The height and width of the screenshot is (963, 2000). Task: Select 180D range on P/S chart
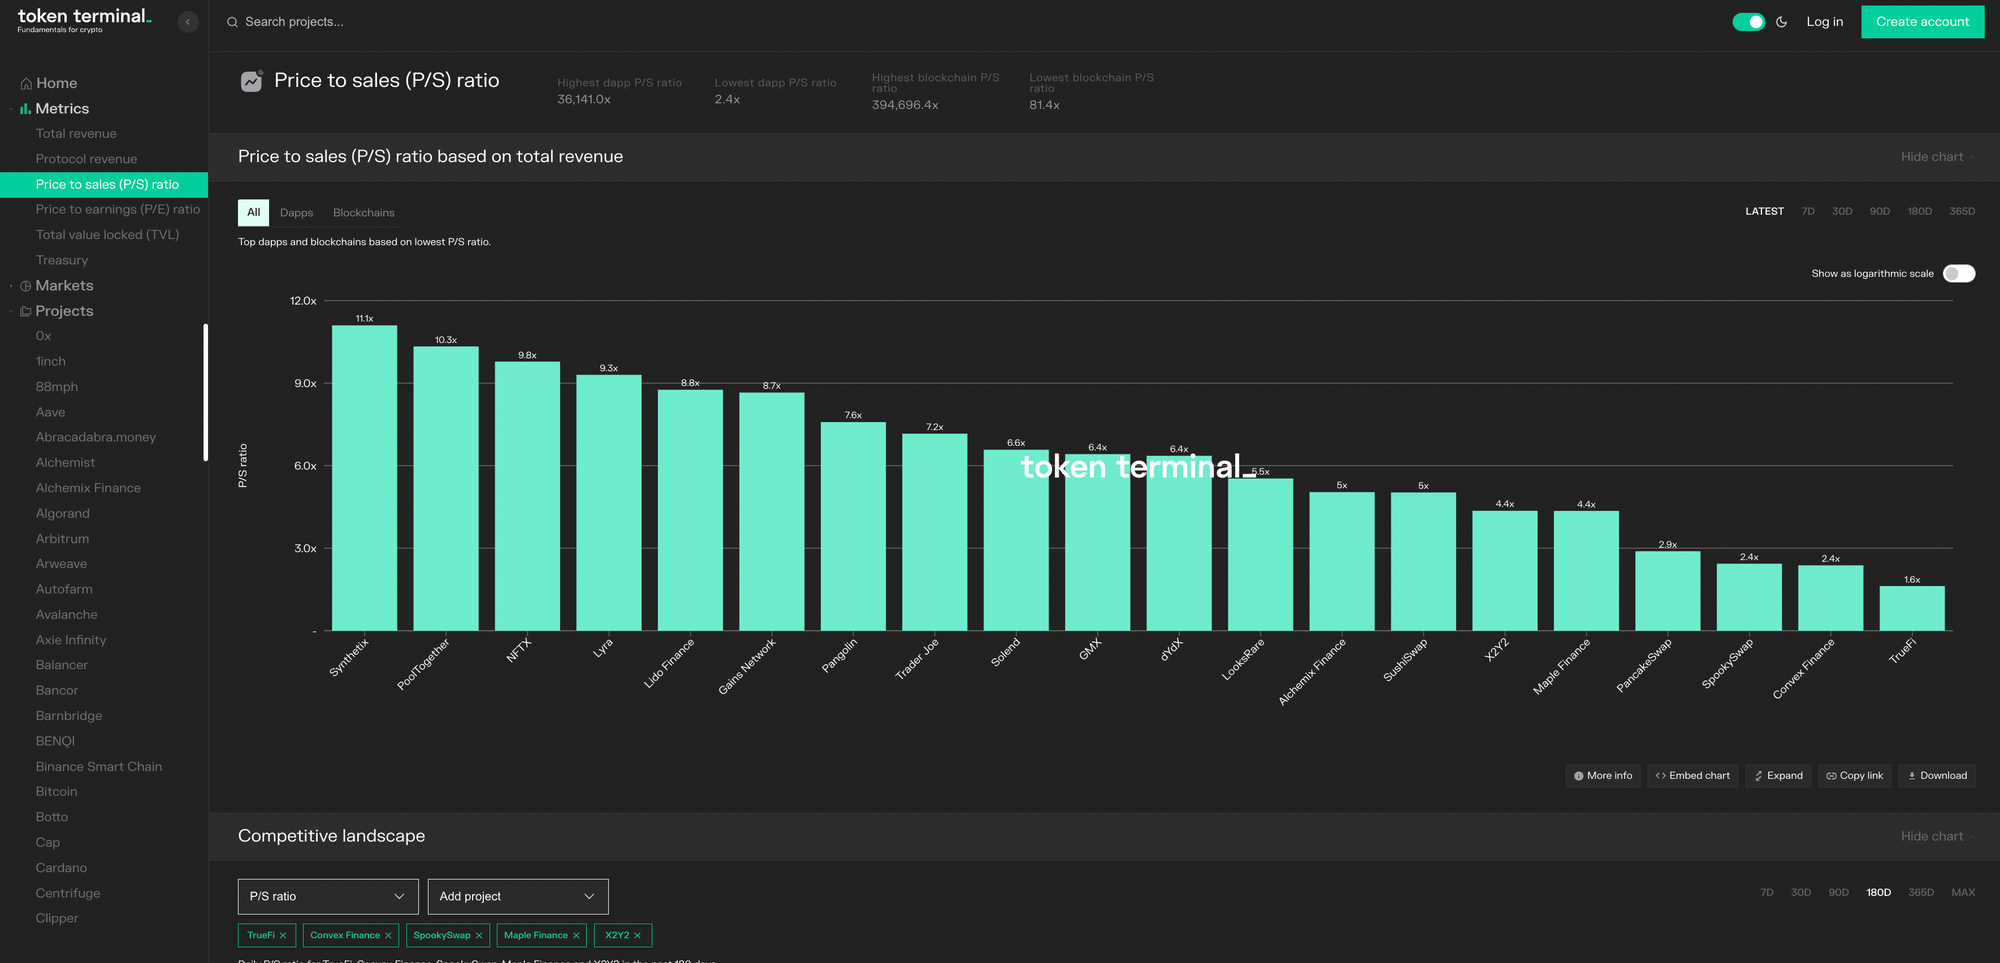(x=1919, y=212)
